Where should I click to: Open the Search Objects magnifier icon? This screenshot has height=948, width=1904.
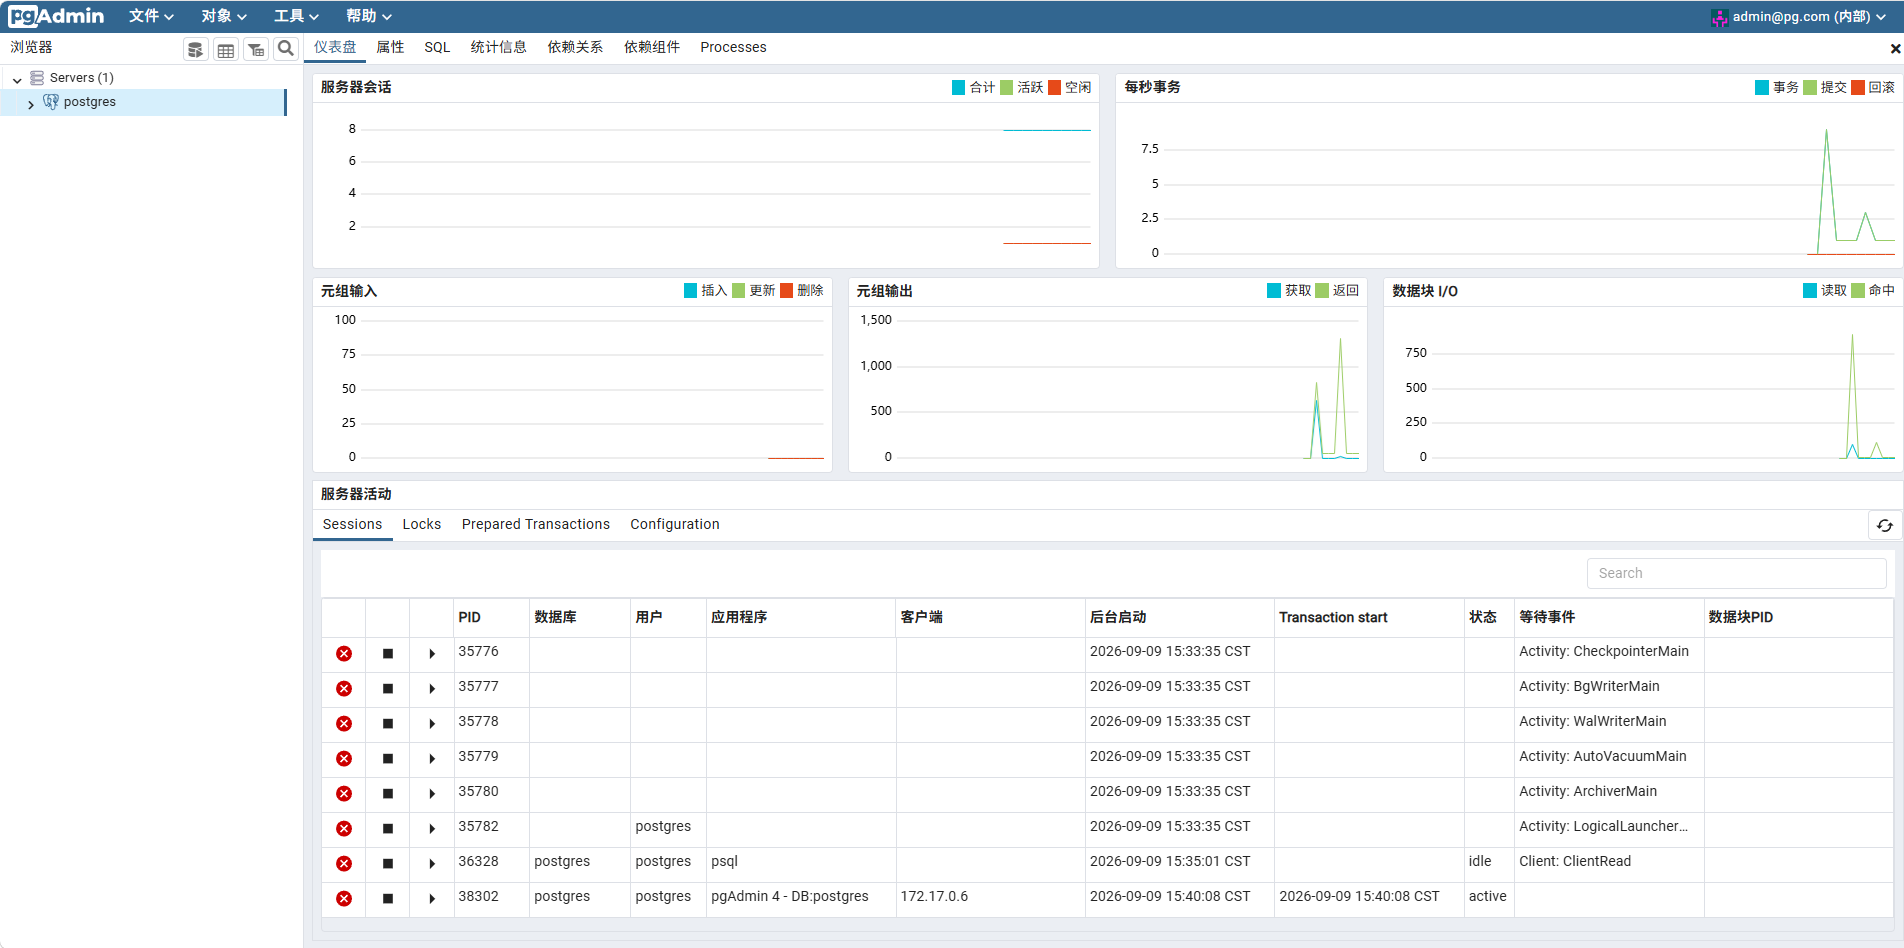pyautogui.click(x=286, y=48)
